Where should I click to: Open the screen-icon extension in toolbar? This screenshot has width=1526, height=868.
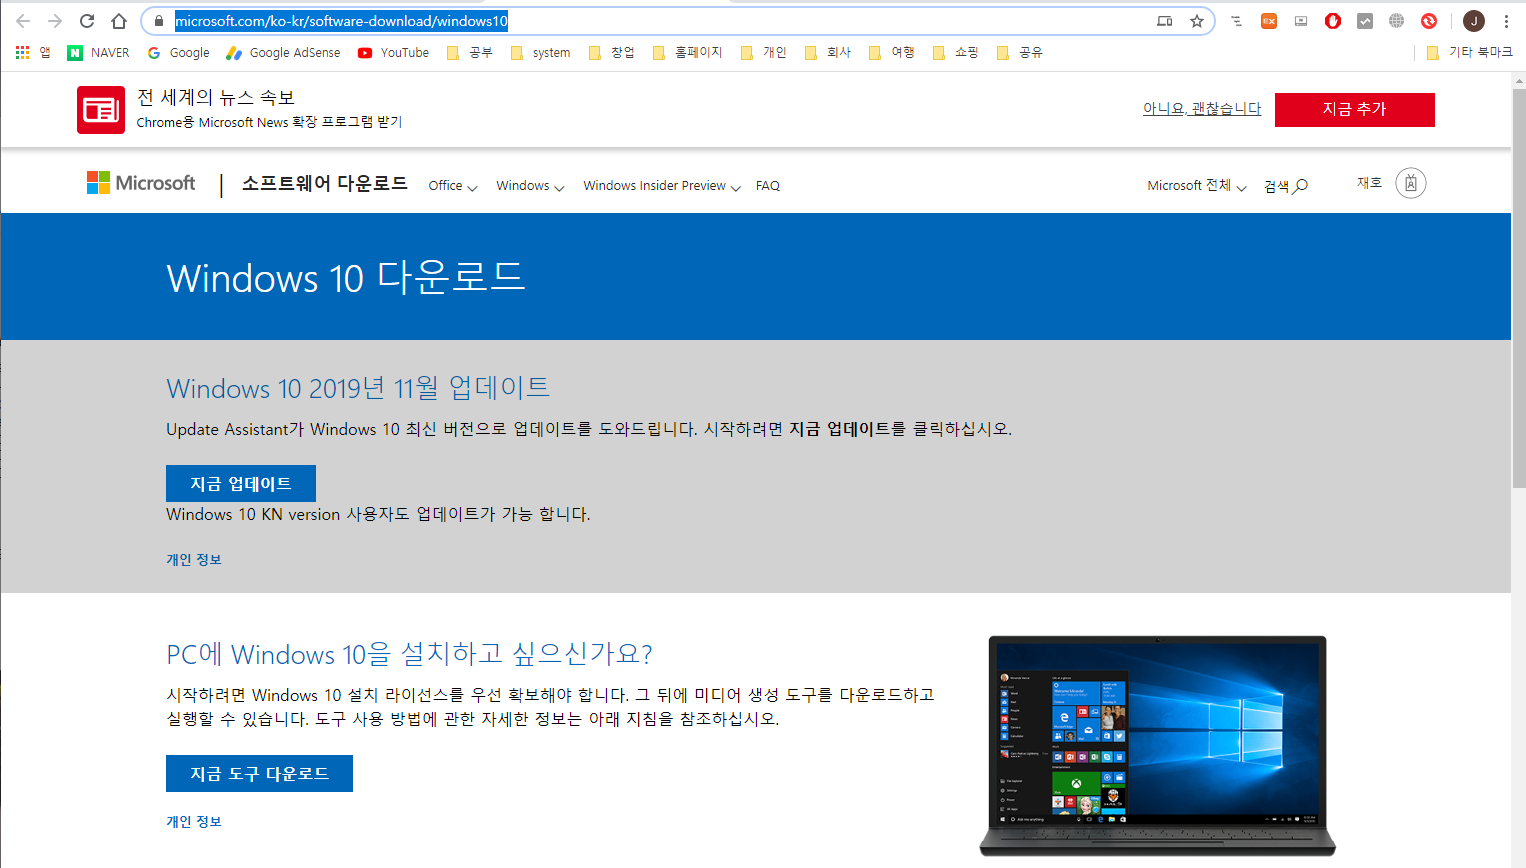tap(1301, 21)
